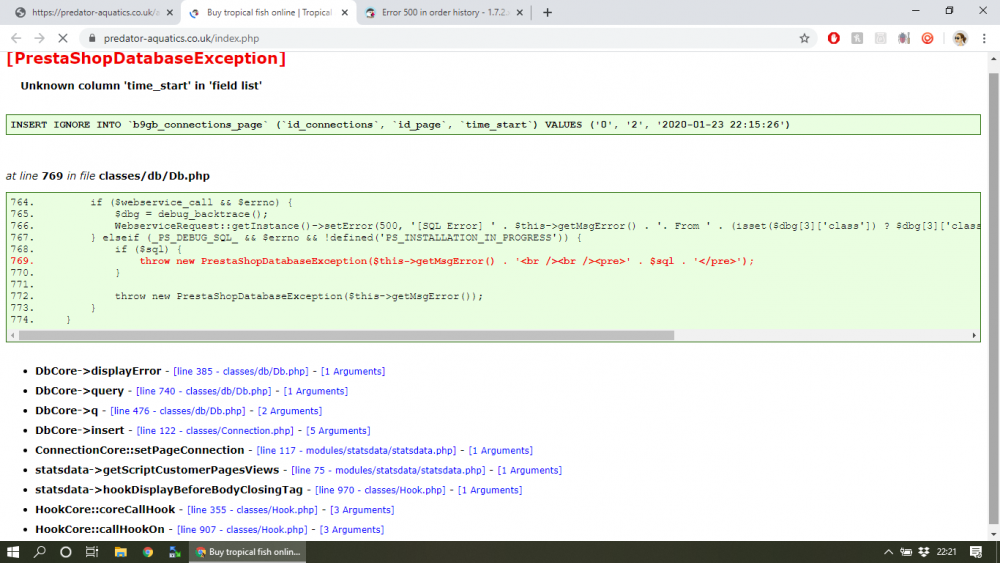
Task: Open DbCore->displayError line 385 link
Action: click(x=240, y=371)
